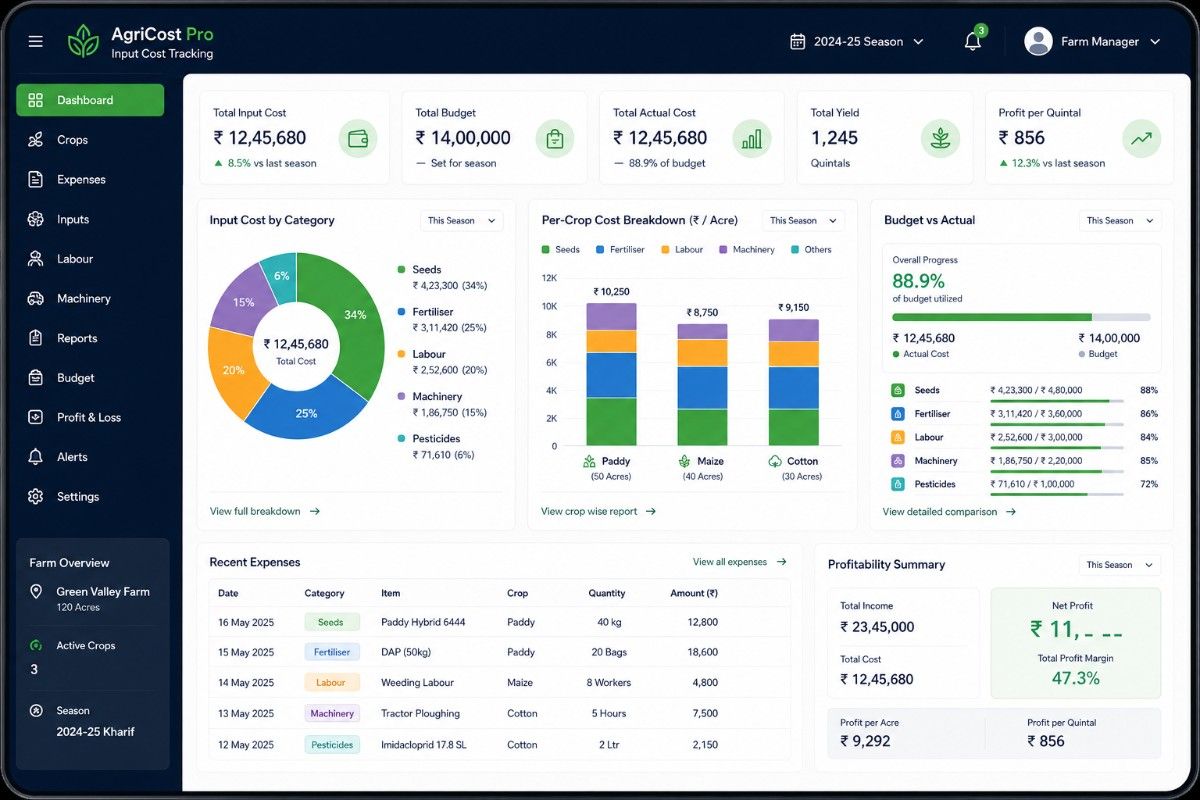The height and width of the screenshot is (800, 1200).
Task: Click the Seeds icon in Budget vs Actual
Action: click(897, 391)
